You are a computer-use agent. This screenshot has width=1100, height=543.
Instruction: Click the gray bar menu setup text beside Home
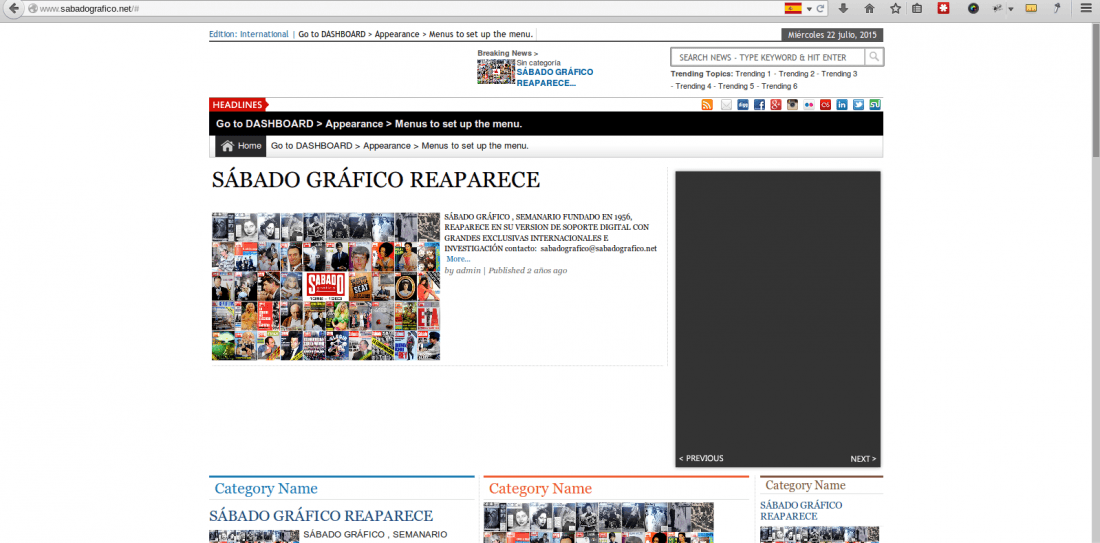pos(400,146)
